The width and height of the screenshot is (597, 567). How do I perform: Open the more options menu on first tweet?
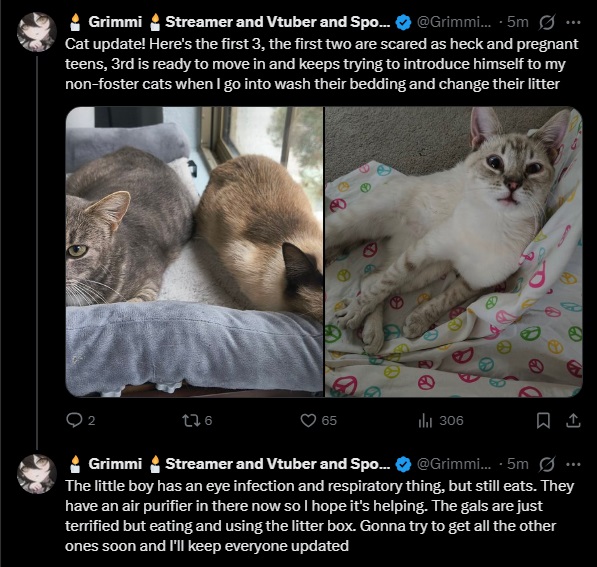click(x=573, y=22)
